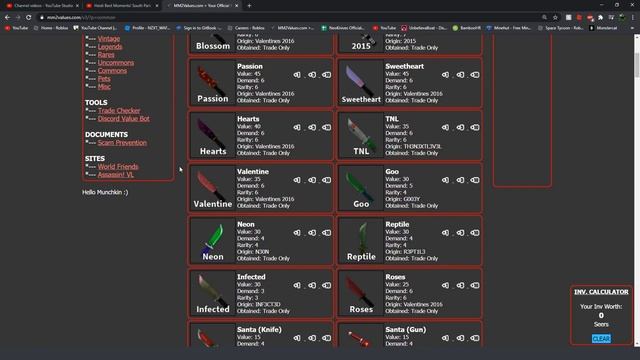Screen dimensions: 640x360
Task: Click the first add icon on the Santa (Knife) card
Action: coord(297,338)
